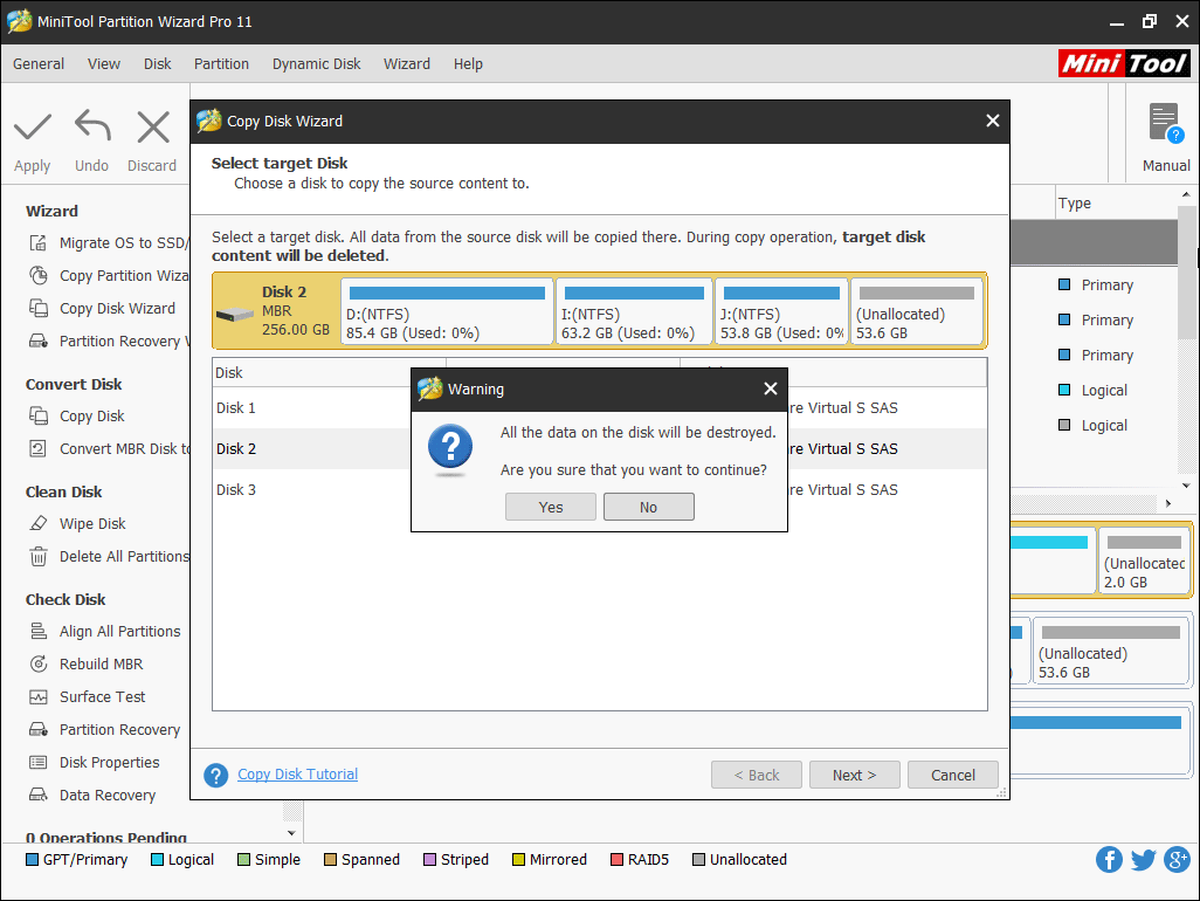Open the Copy Disk Tutorial link
1200x901 pixels.
(297, 774)
